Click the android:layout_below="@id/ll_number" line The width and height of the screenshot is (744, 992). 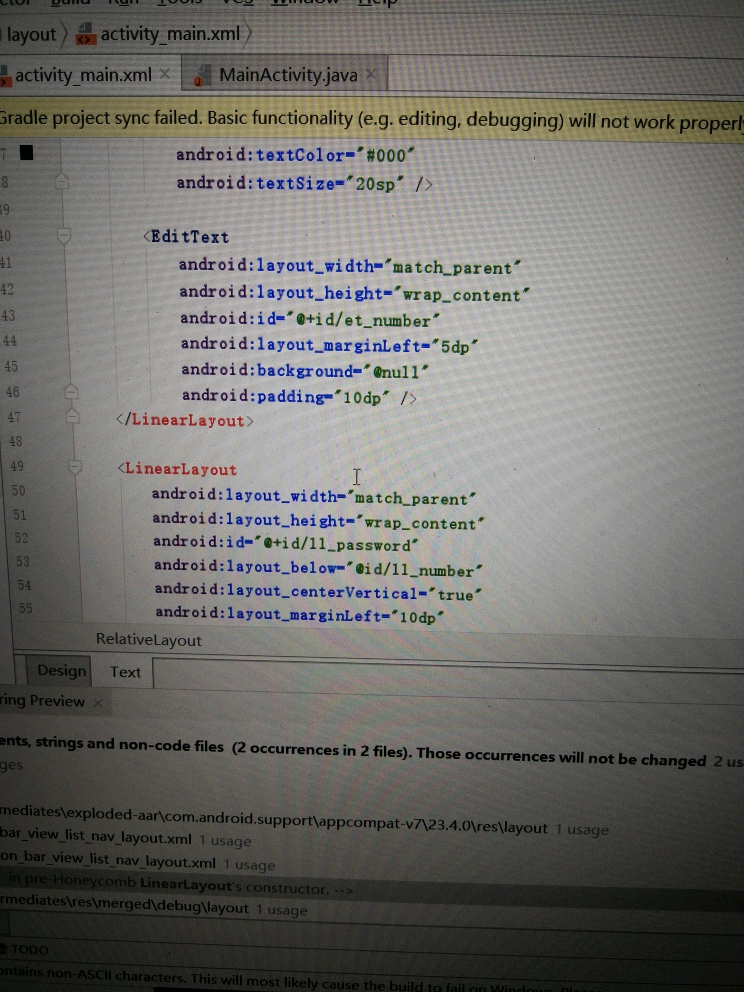click(318, 567)
